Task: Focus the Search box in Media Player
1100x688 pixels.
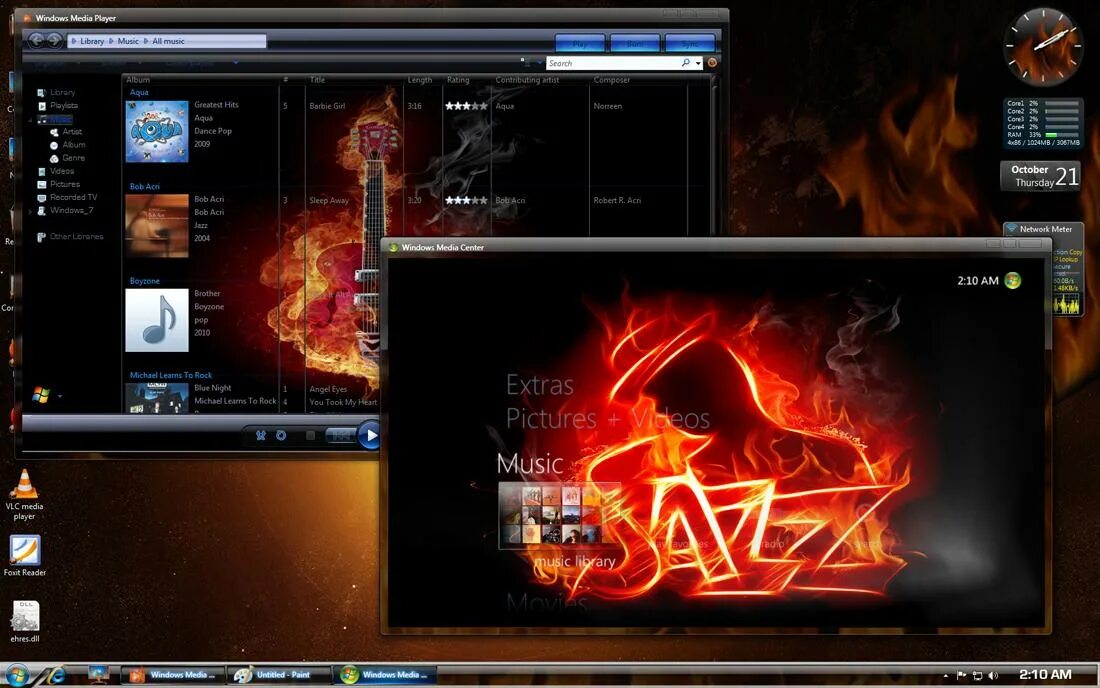Action: (x=614, y=63)
